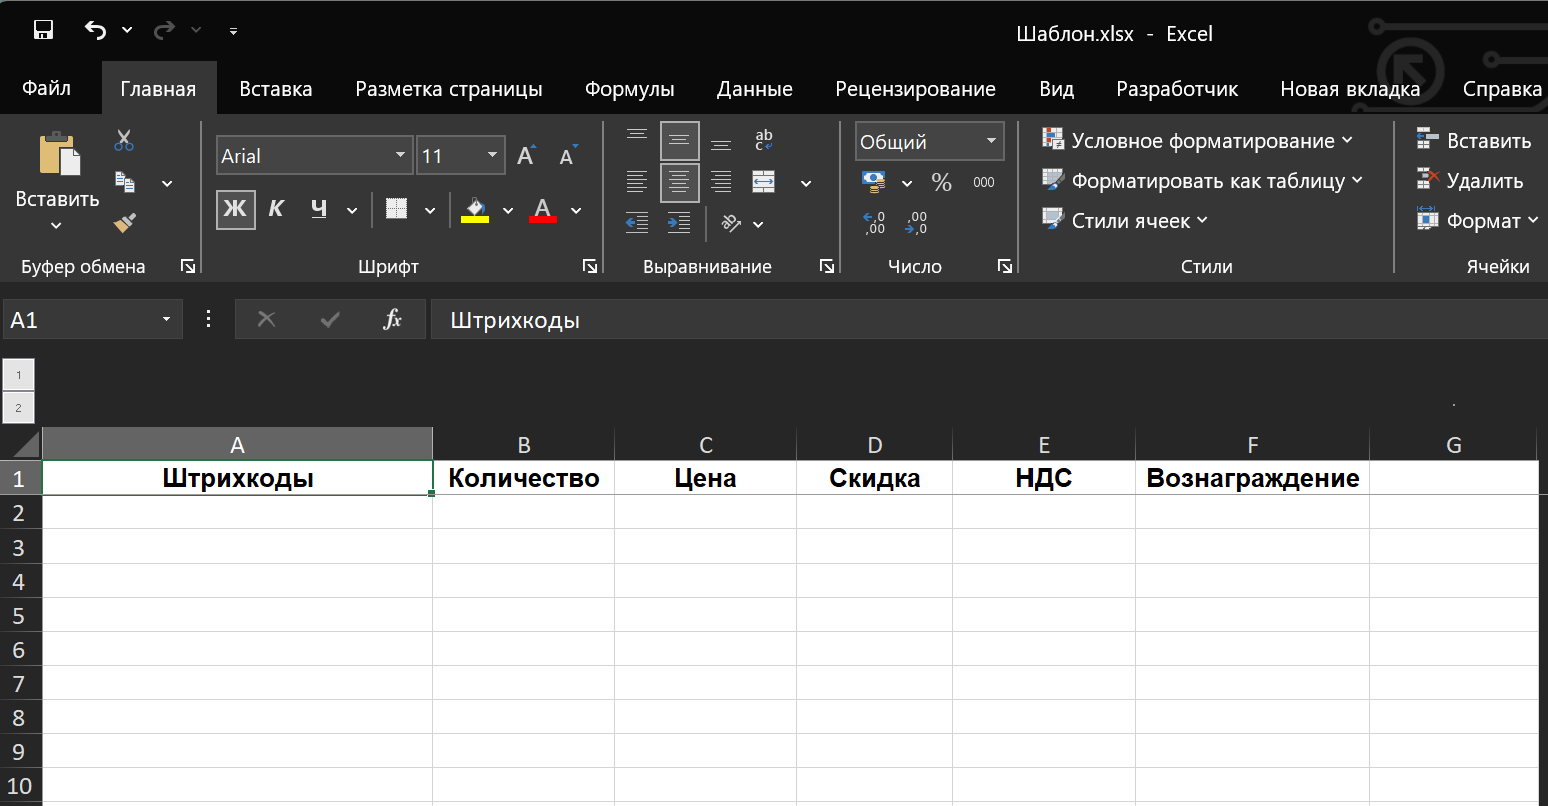This screenshot has height=806, width=1548.
Task: Select column C header
Action: pos(706,445)
